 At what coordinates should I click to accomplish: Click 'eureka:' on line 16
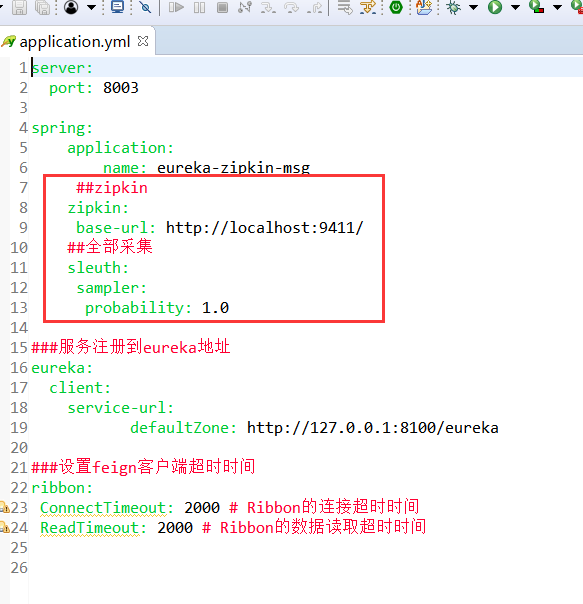click(62, 368)
